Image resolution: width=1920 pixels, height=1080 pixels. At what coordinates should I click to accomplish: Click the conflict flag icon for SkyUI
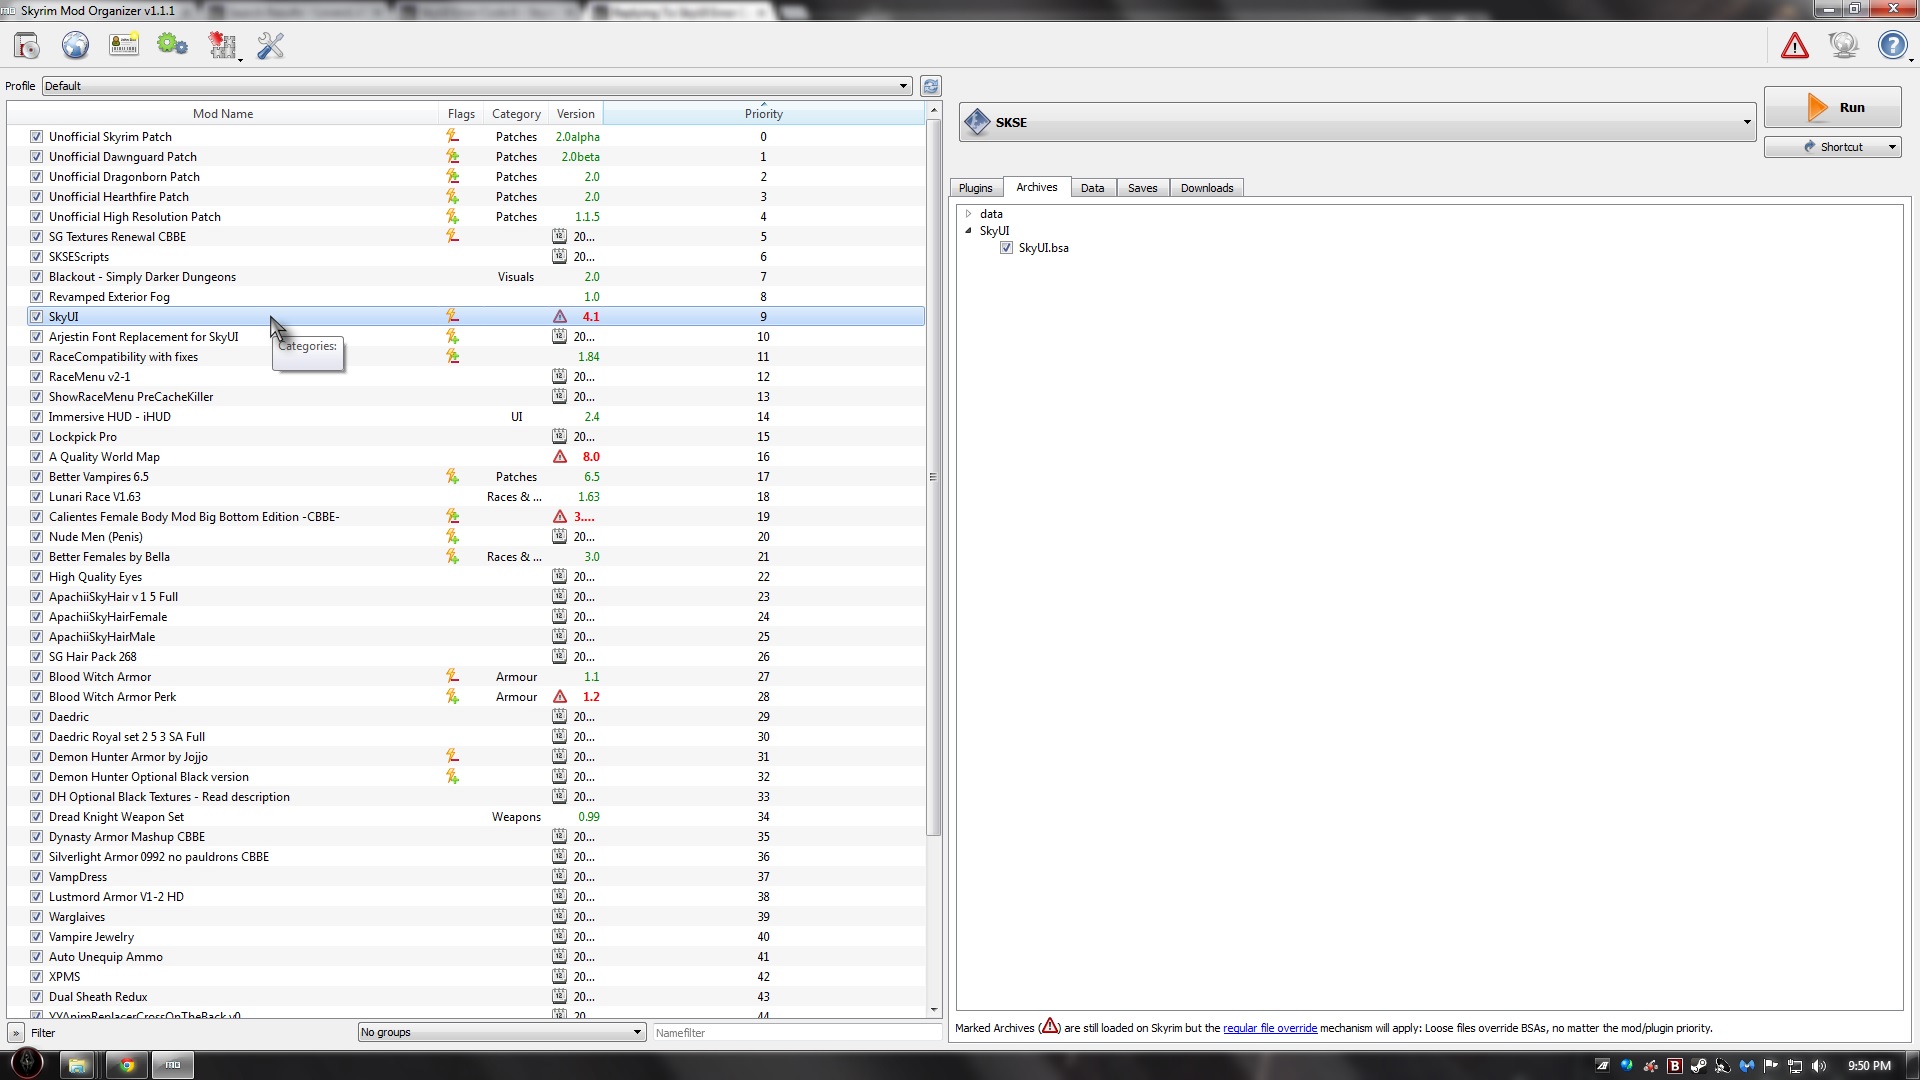pyautogui.click(x=452, y=316)
